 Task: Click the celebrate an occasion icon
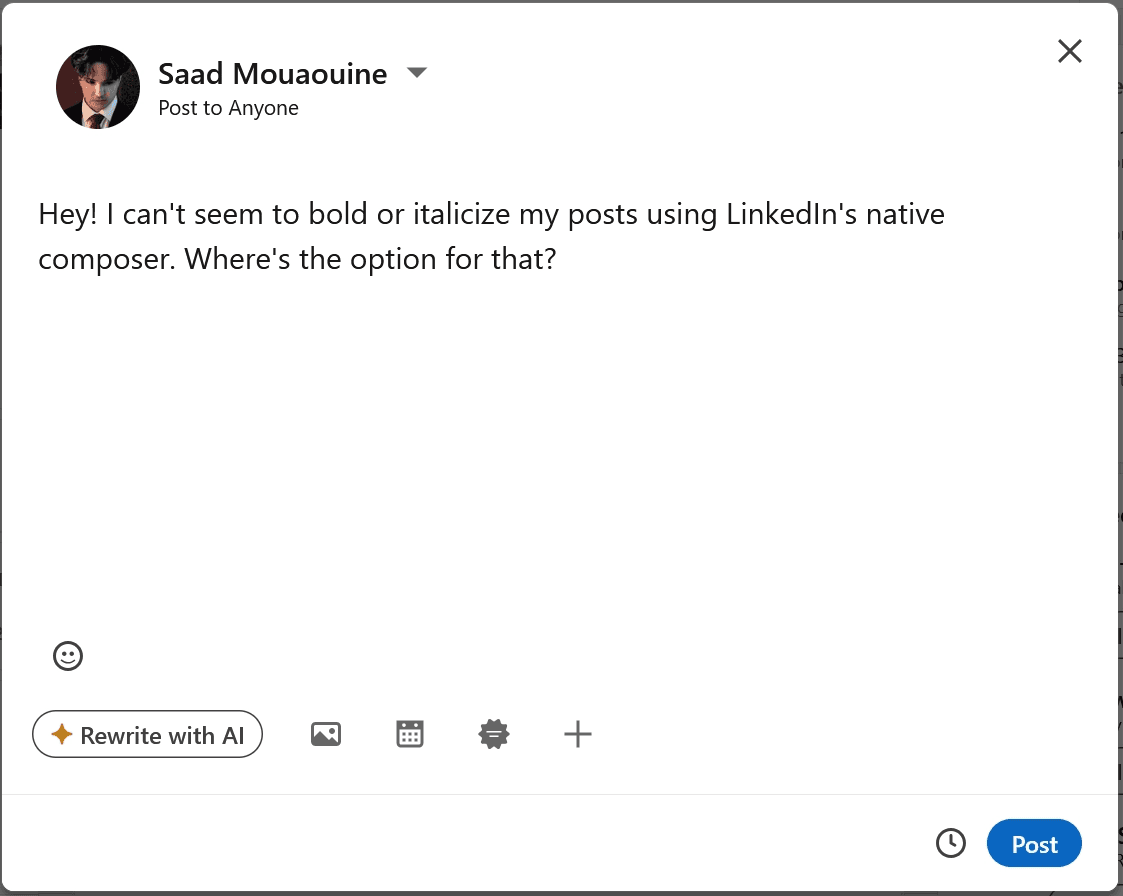click(x=493, y=733)
